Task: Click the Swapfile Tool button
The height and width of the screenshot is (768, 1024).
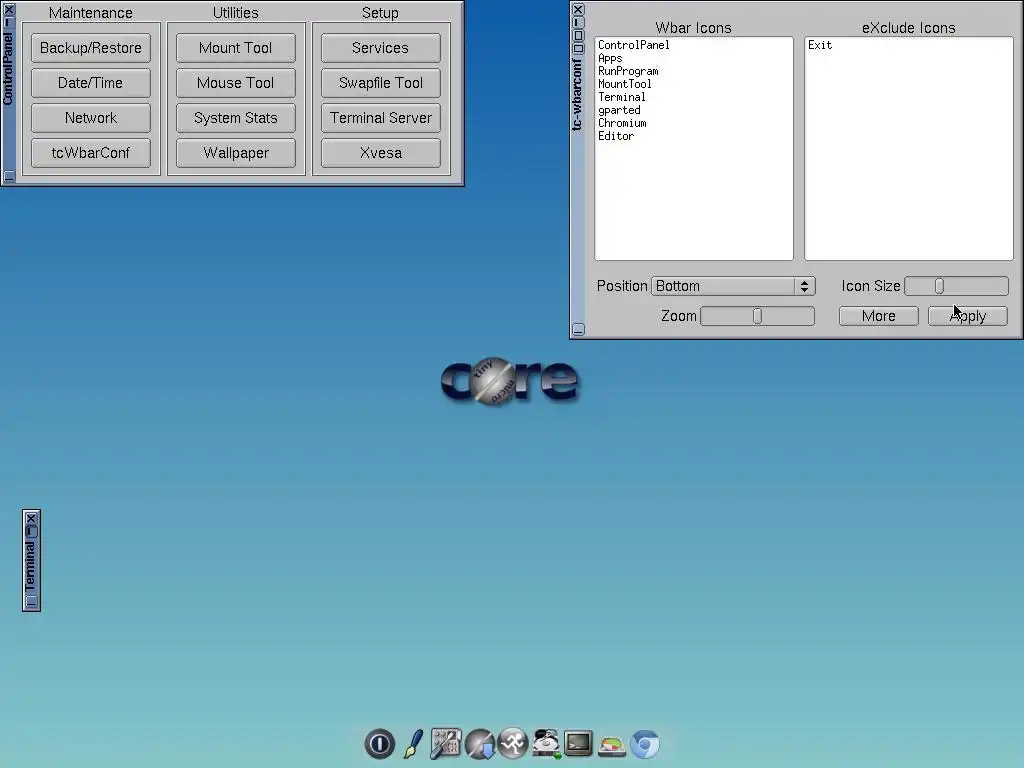Action: (x=381, y=83)
